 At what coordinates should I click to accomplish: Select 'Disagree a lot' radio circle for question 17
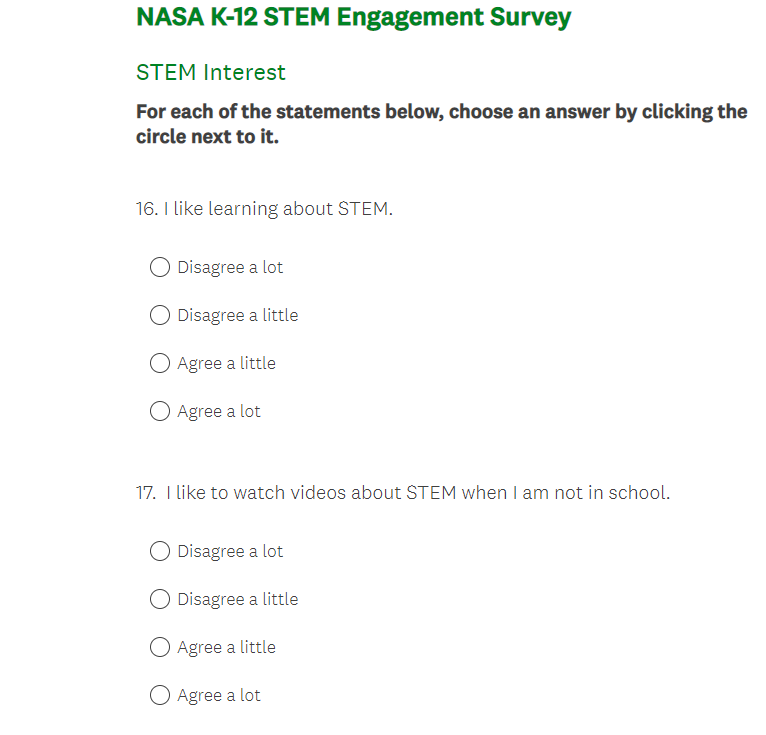(x=160, y=551)
